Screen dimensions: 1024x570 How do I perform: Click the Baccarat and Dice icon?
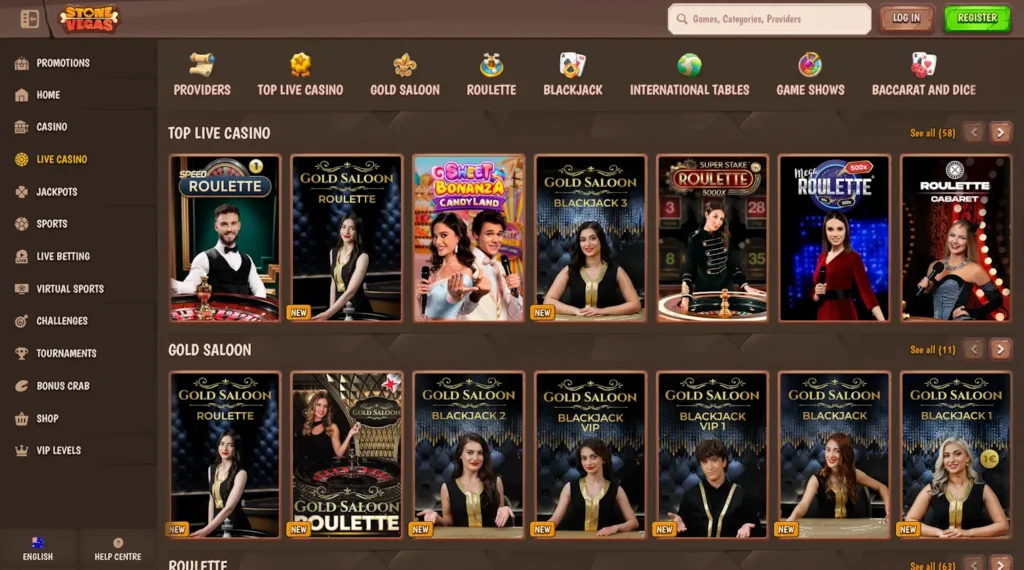(923, 65)
